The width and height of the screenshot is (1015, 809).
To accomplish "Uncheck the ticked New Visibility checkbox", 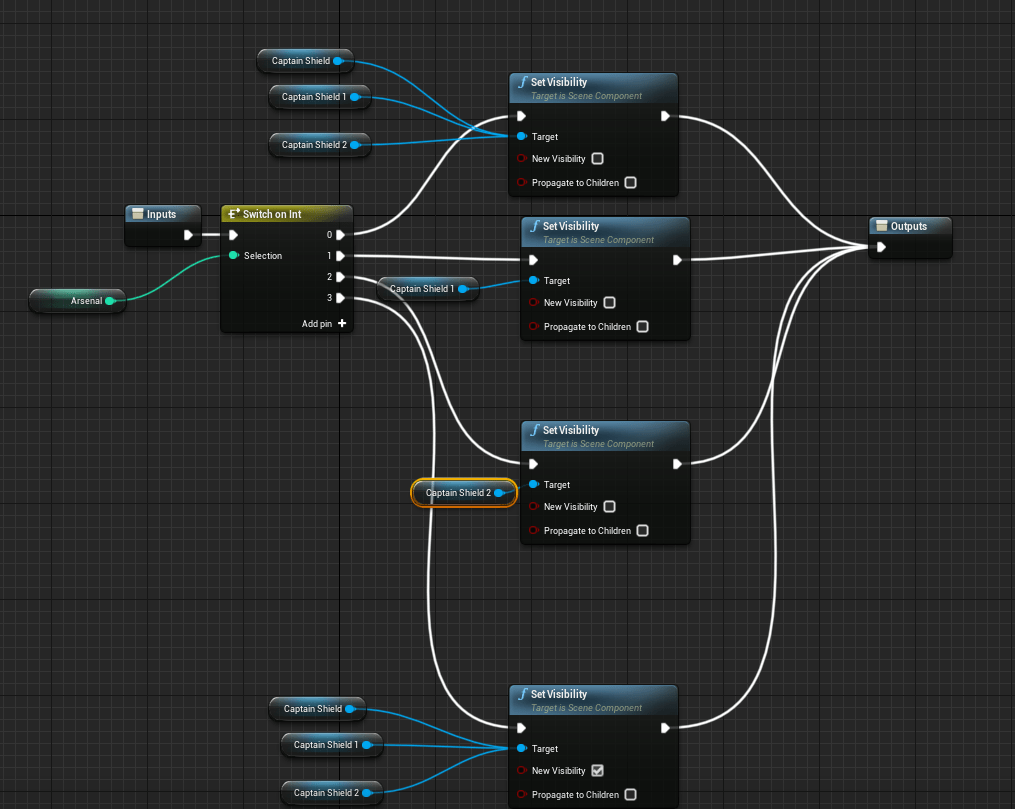I will point(597,771).
